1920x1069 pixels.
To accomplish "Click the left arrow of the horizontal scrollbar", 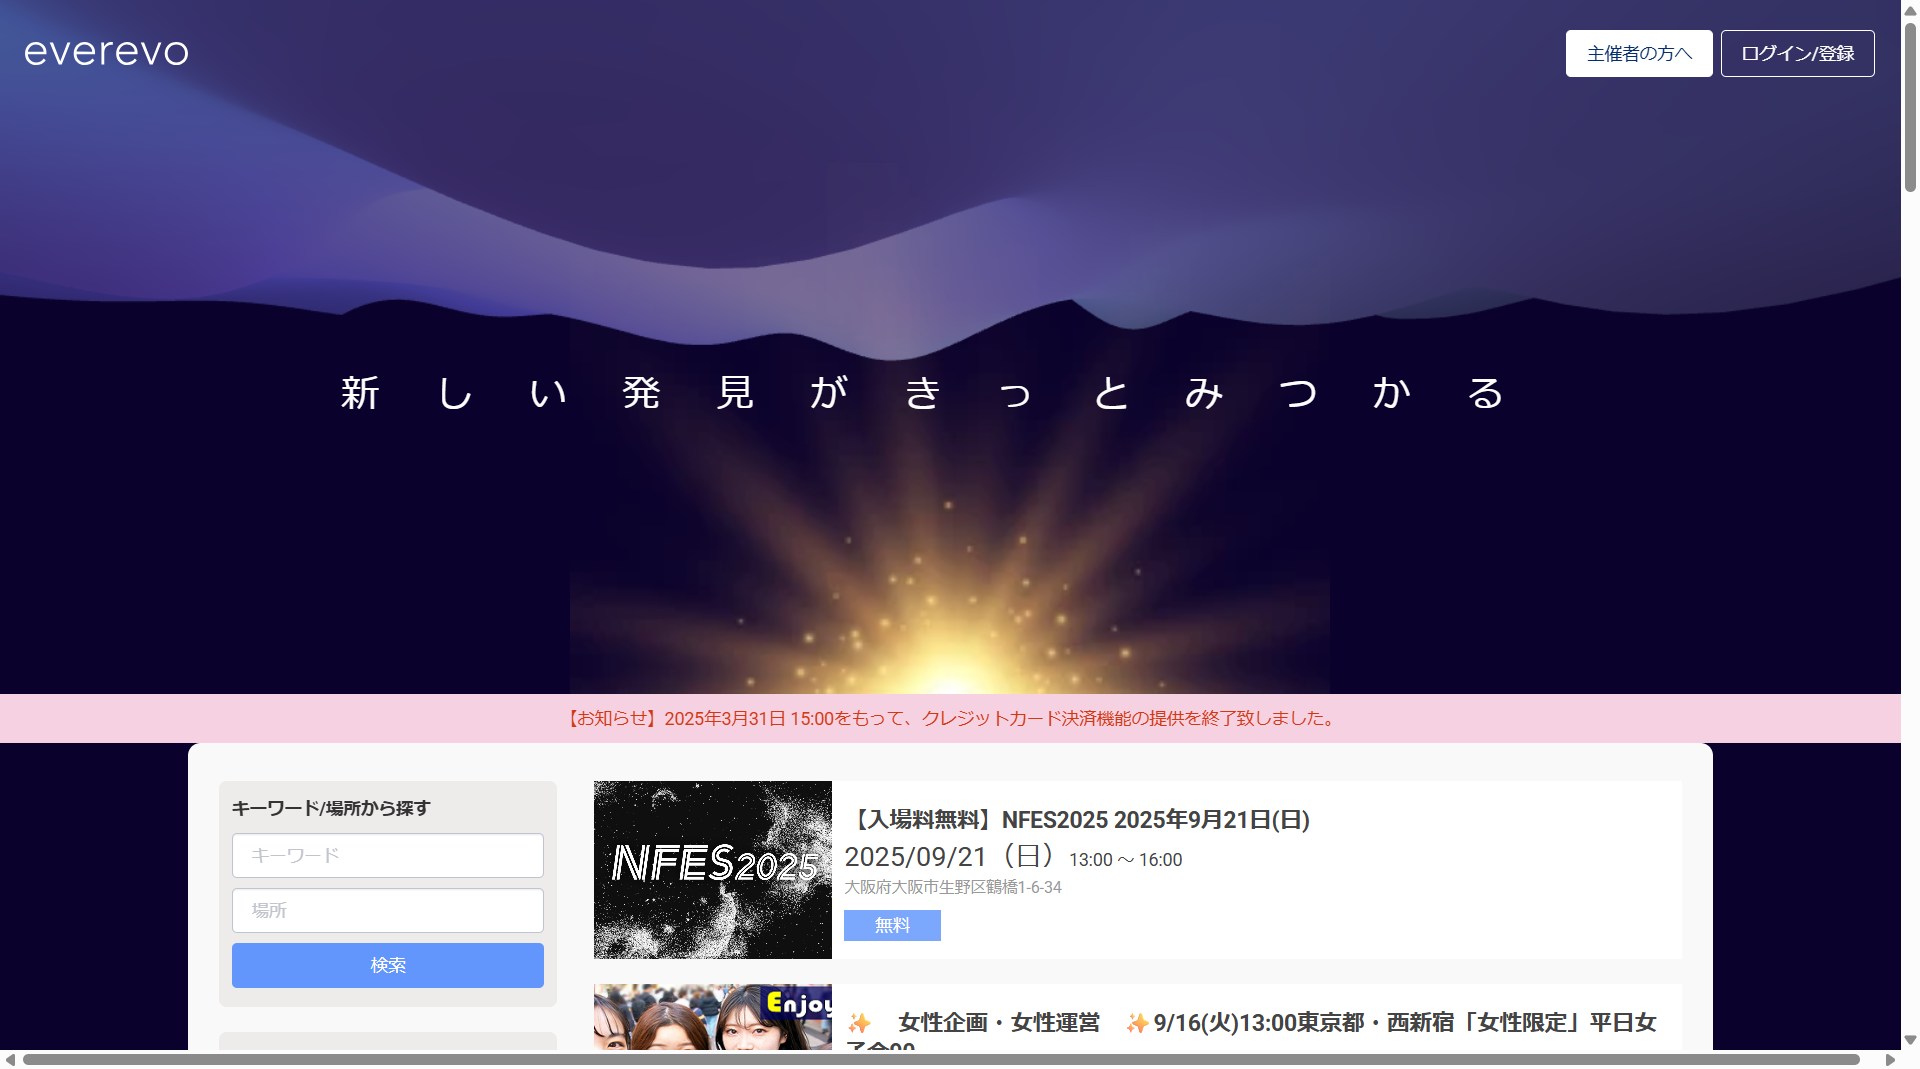I will [8, 1061].
